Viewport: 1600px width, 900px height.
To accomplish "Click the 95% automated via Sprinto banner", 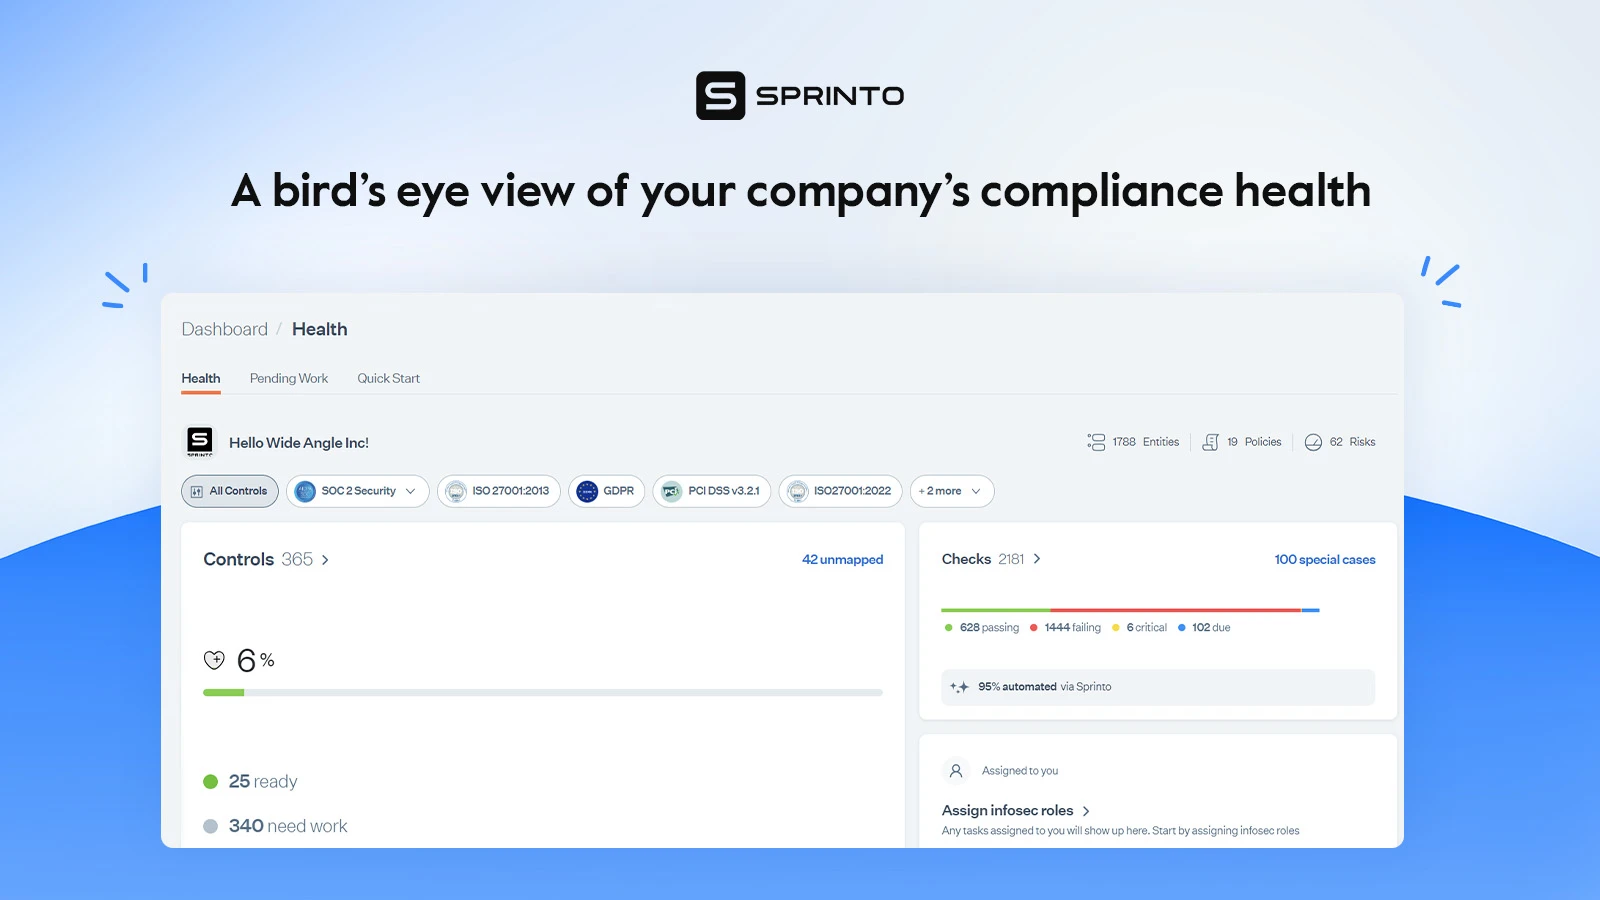I will pyautogui.click(x=1158, y=687).
